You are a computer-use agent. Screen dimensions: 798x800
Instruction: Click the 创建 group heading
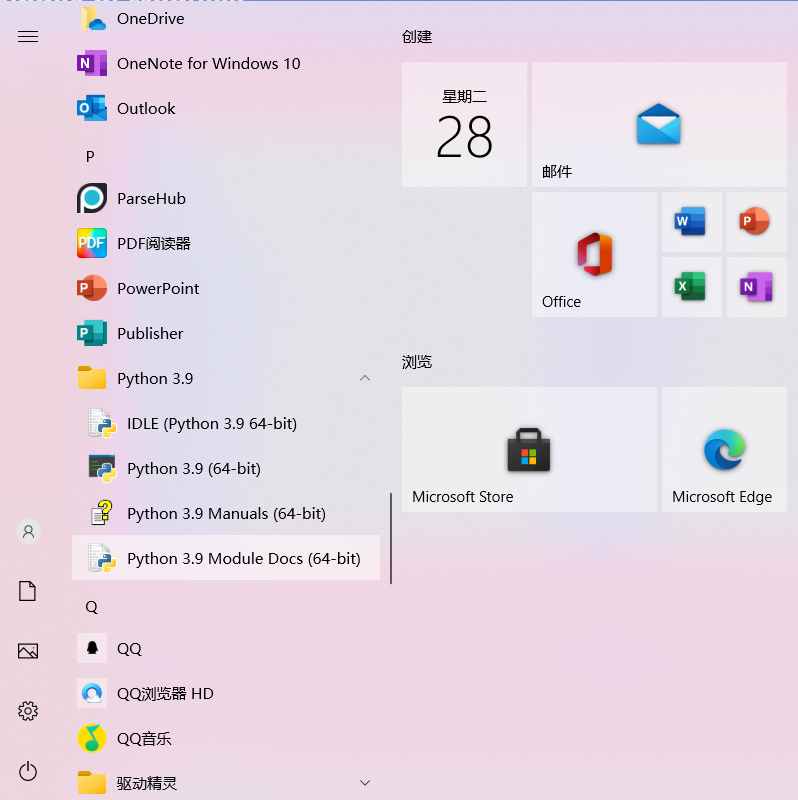point(417,37)
